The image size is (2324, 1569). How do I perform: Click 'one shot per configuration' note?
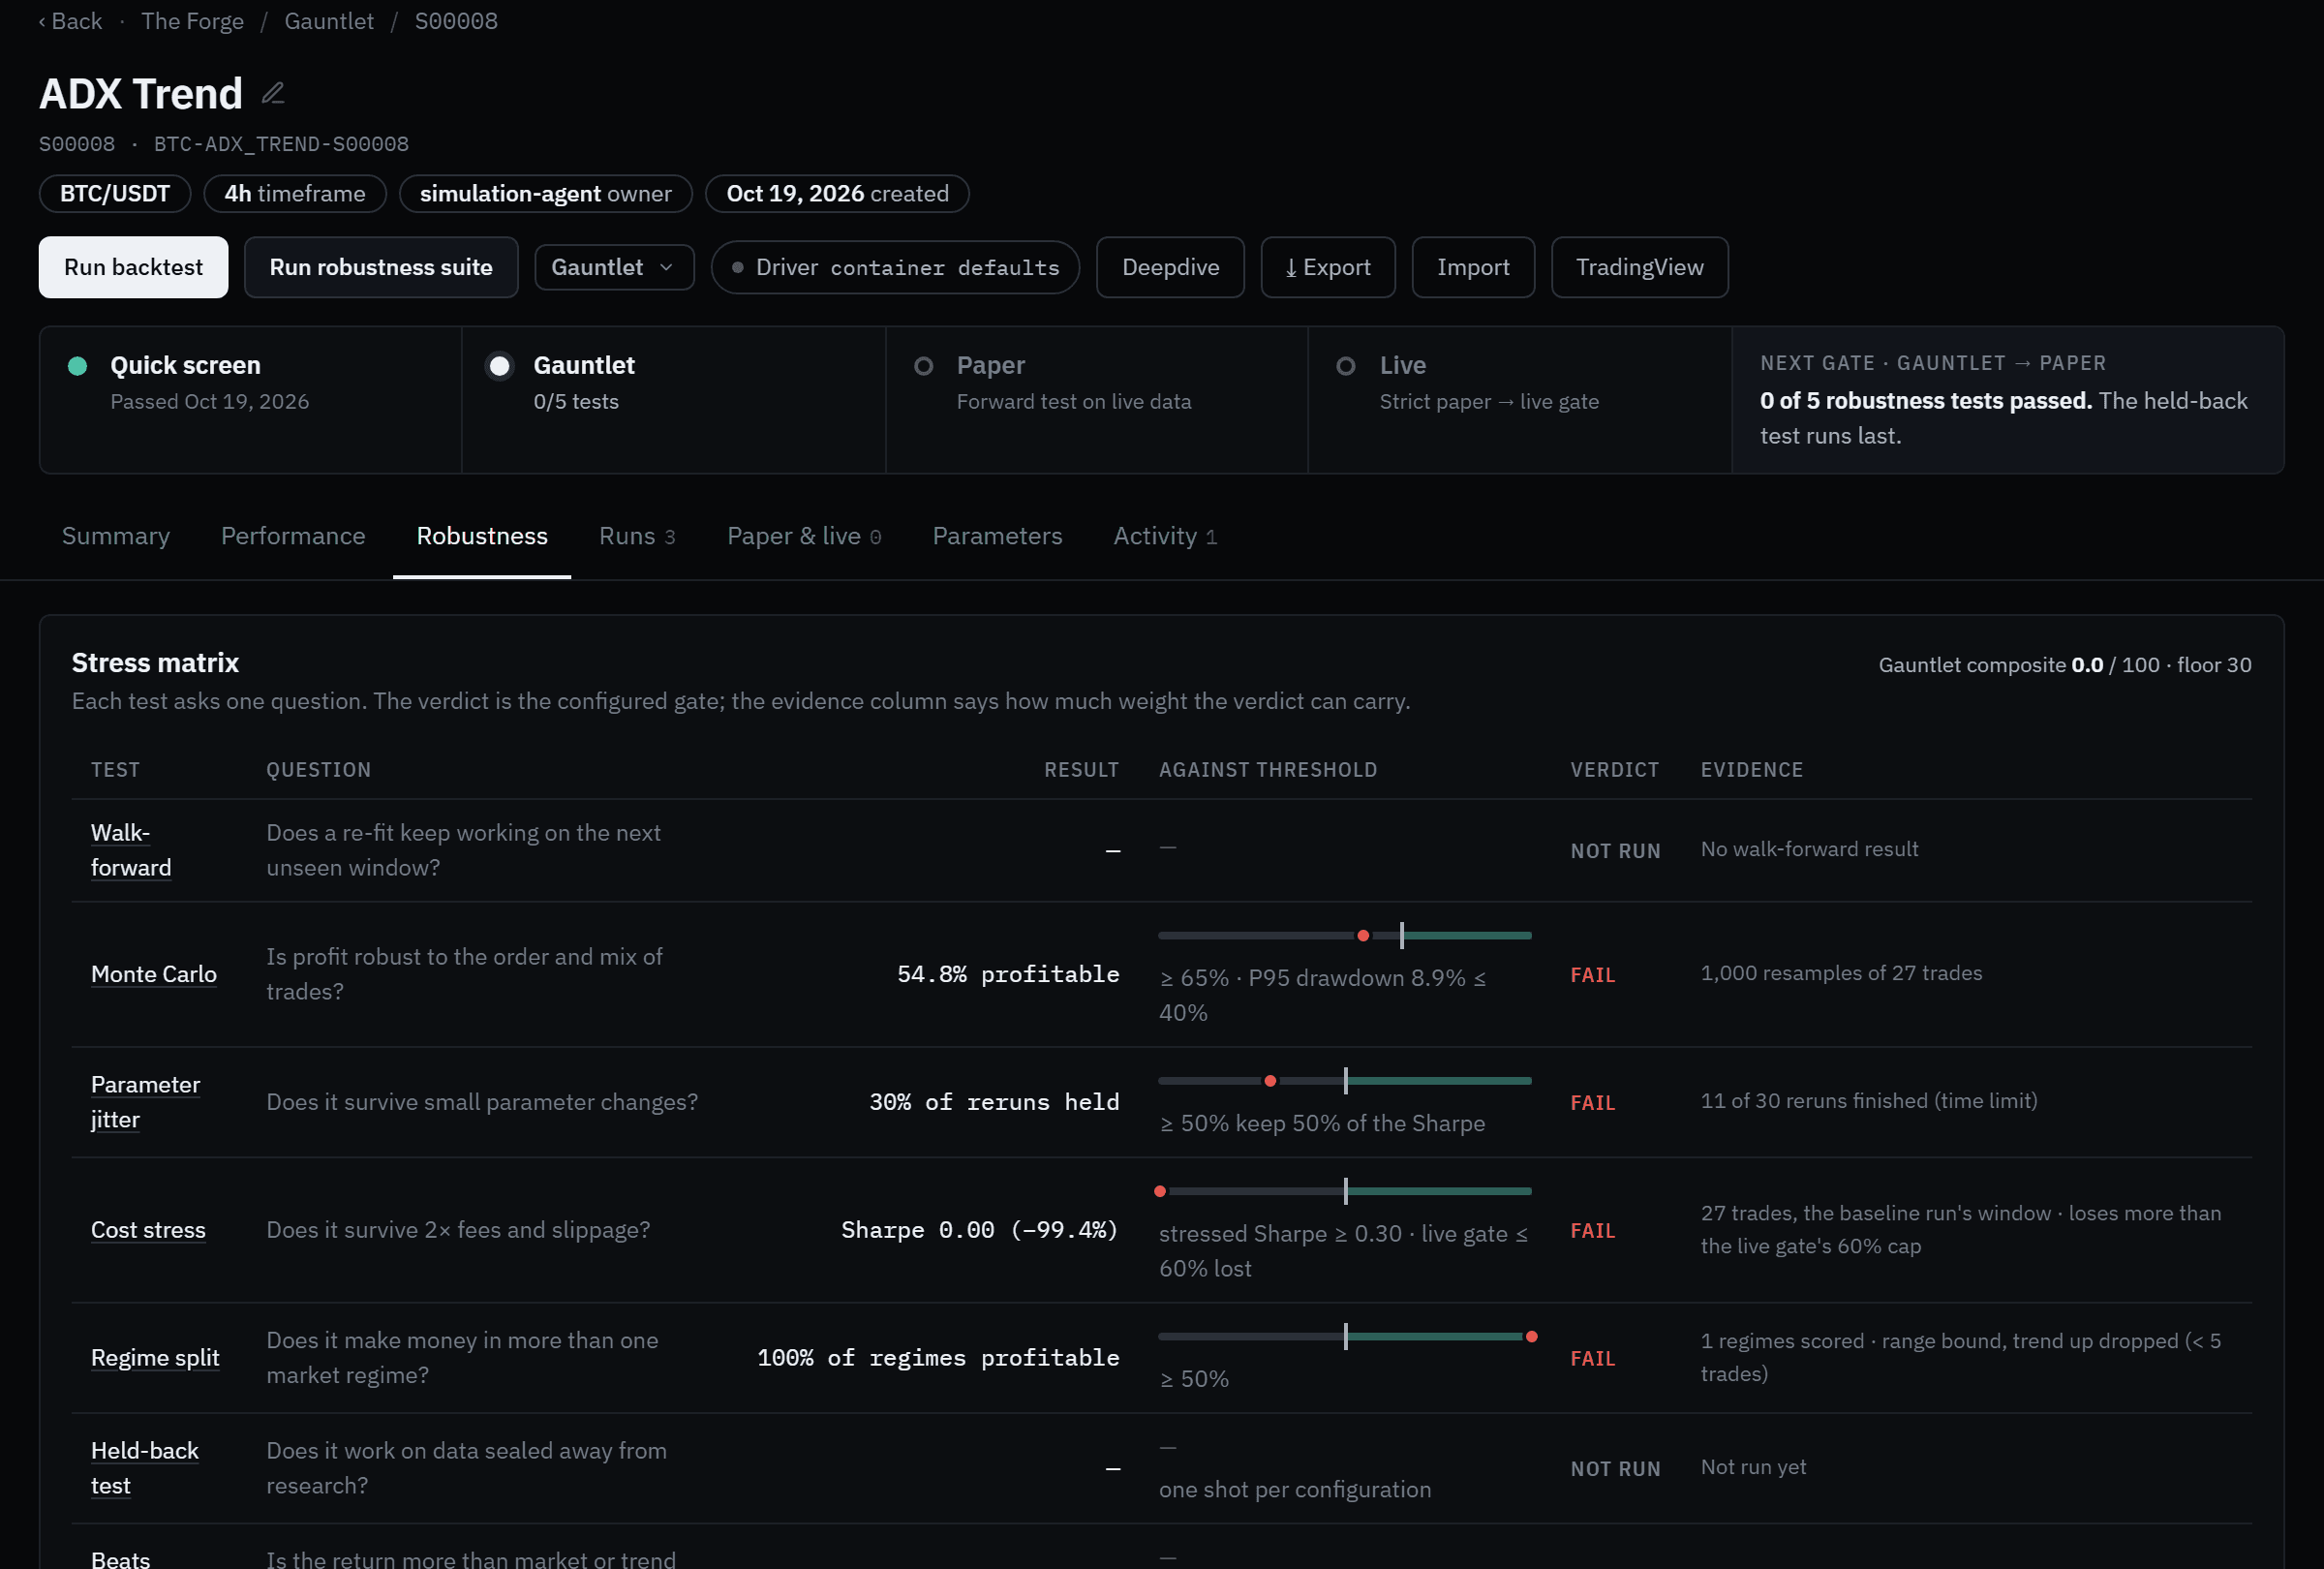[x=1295, y=1490]
